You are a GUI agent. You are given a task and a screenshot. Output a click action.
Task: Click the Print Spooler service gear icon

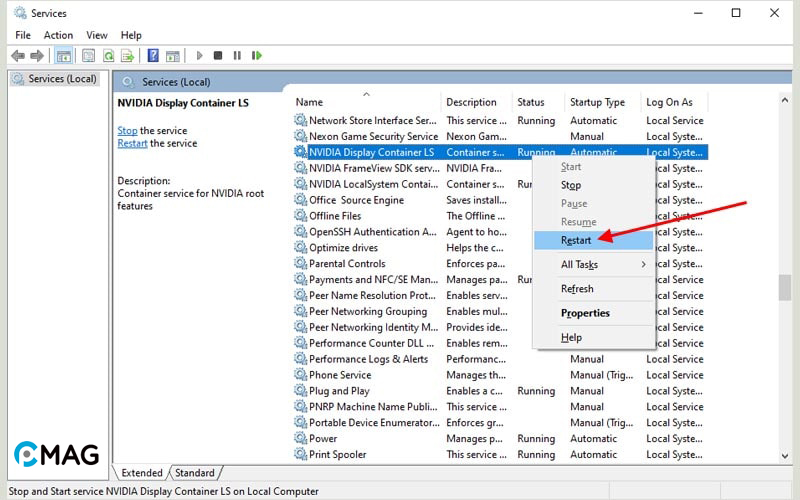click(x=300, y=455)
